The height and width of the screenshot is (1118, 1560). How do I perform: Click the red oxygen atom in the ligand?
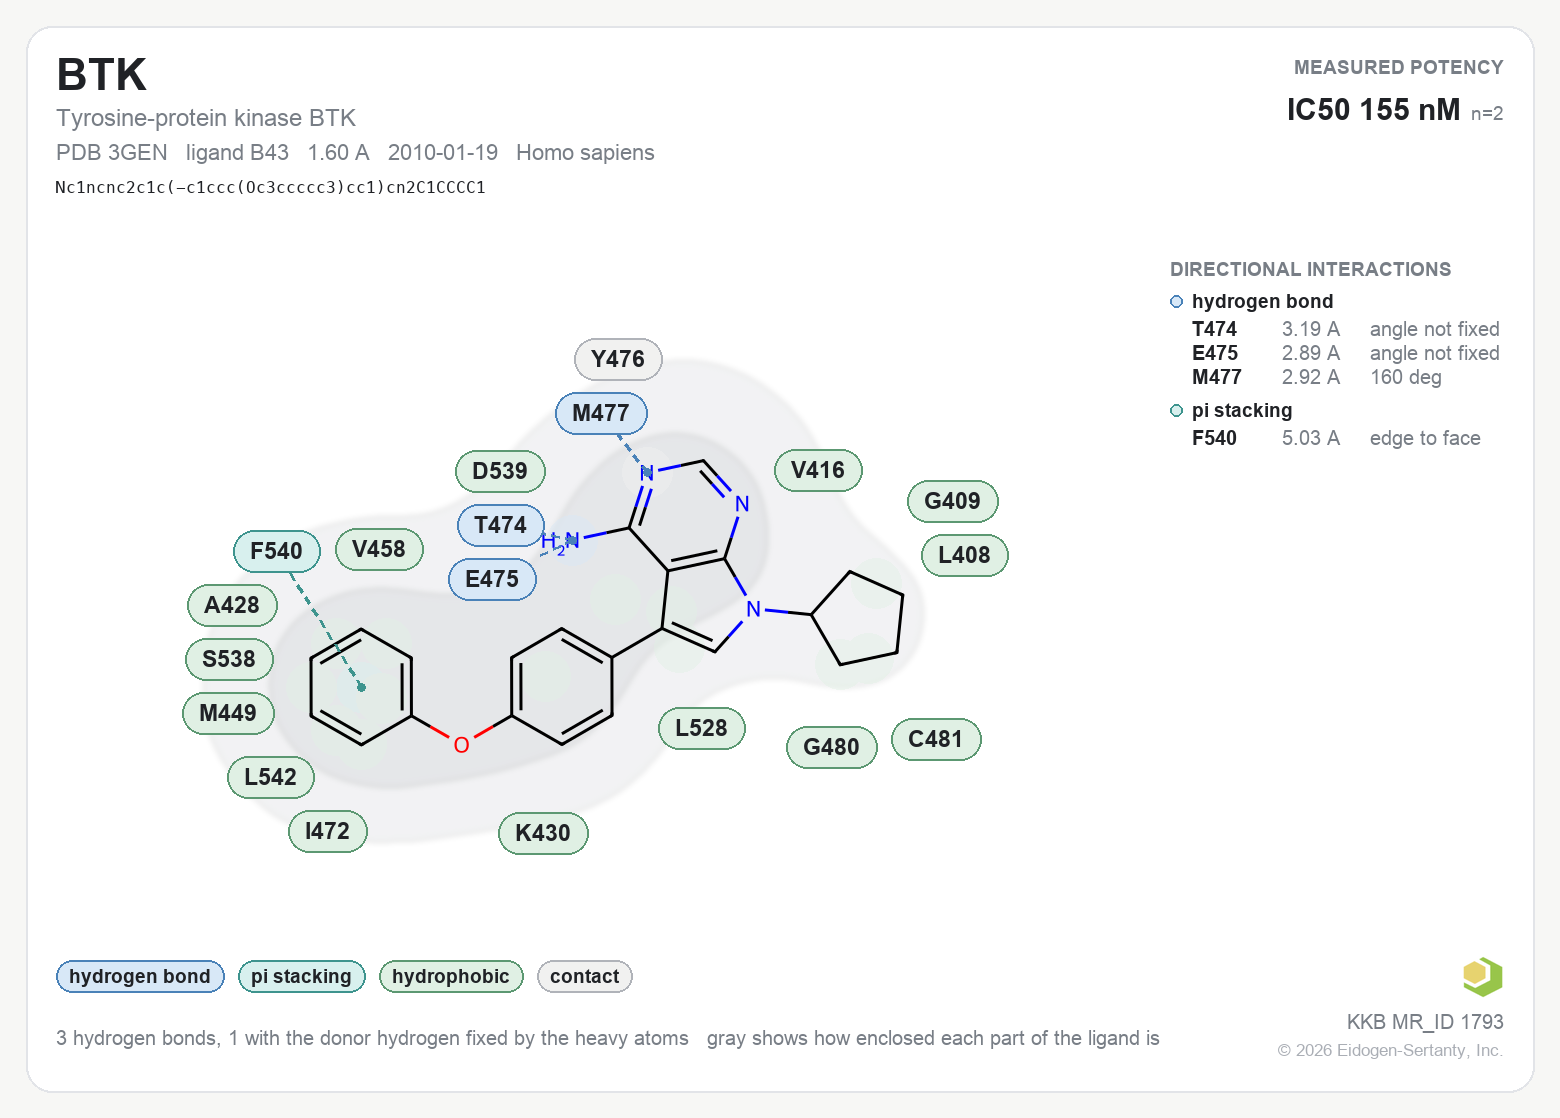(461, 745)
